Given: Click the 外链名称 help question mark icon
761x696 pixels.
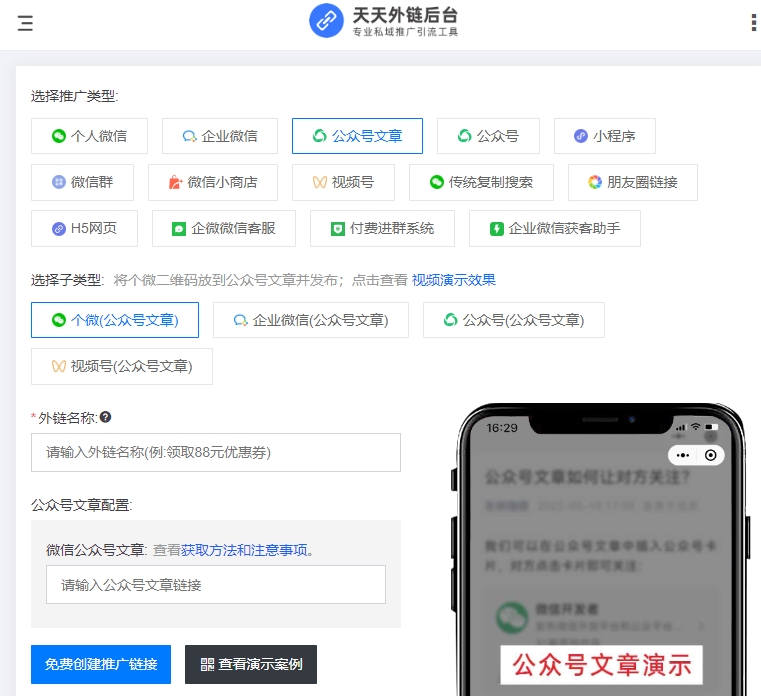Looking at the screenshot, I should pos(105,417).
